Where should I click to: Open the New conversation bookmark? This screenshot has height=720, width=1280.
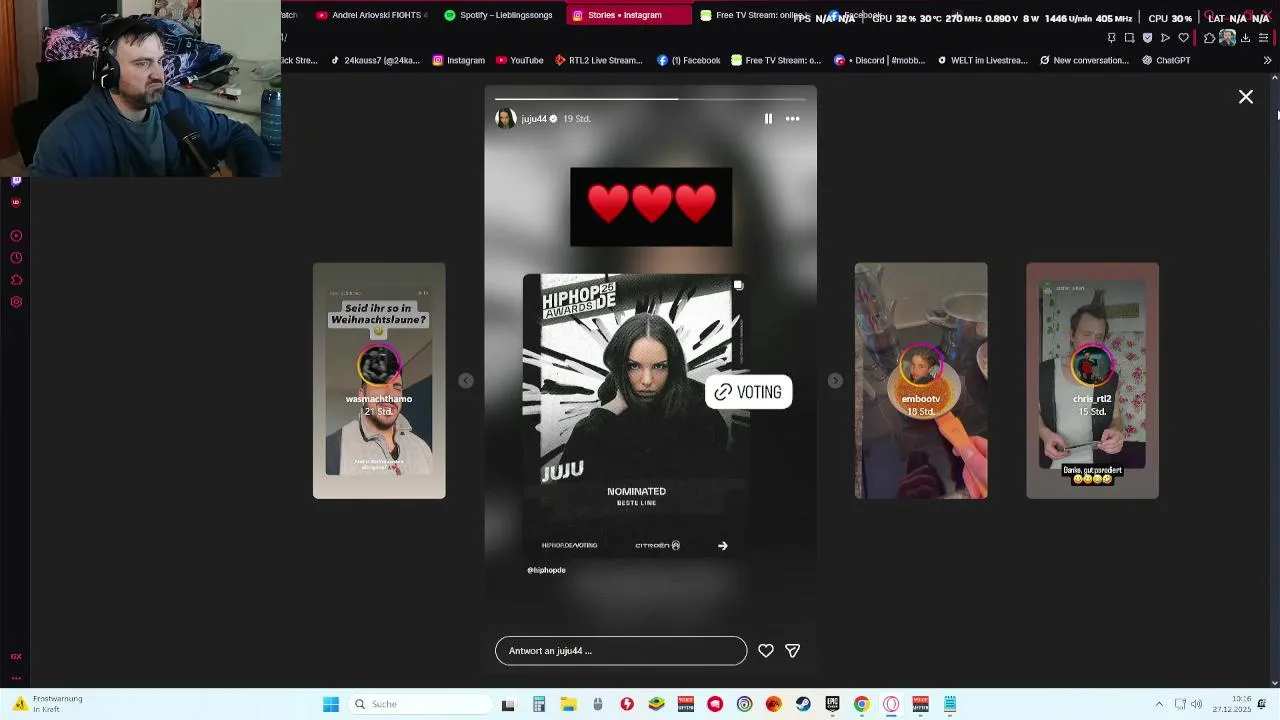tap(1084, 60)
